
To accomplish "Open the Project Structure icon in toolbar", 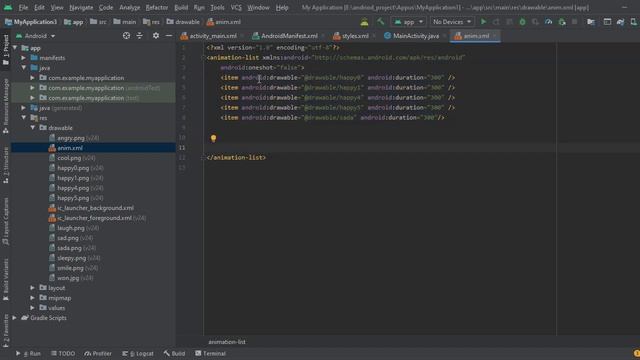I will (591, 22).
